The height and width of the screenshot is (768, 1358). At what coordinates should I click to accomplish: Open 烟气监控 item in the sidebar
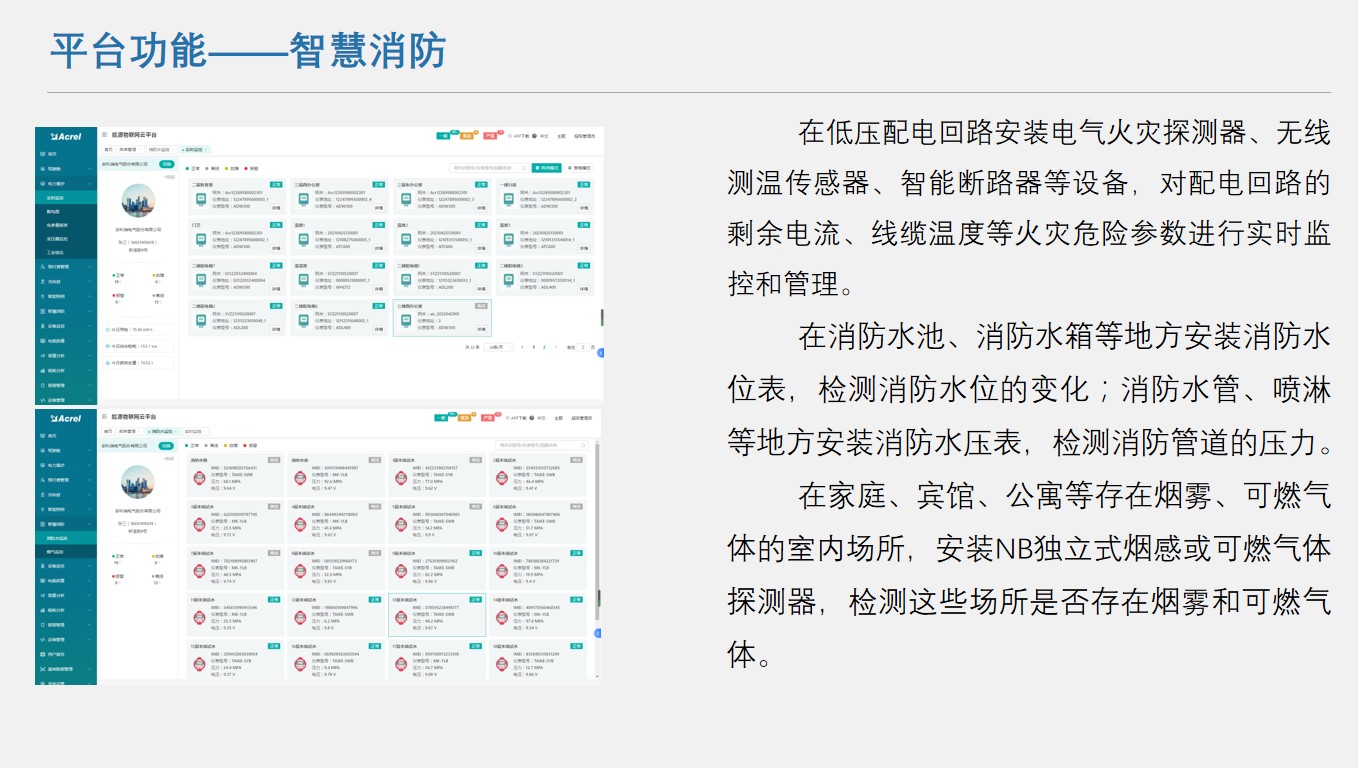56,551
